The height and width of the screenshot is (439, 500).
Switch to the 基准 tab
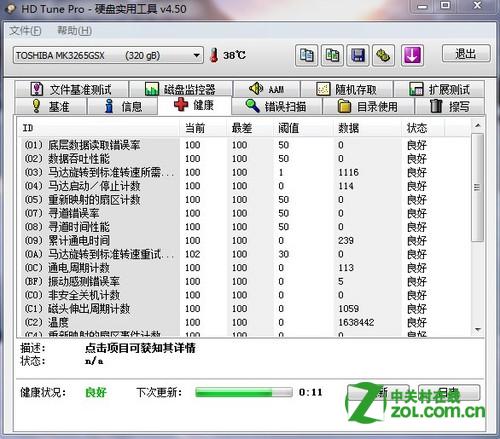(50, 107)
